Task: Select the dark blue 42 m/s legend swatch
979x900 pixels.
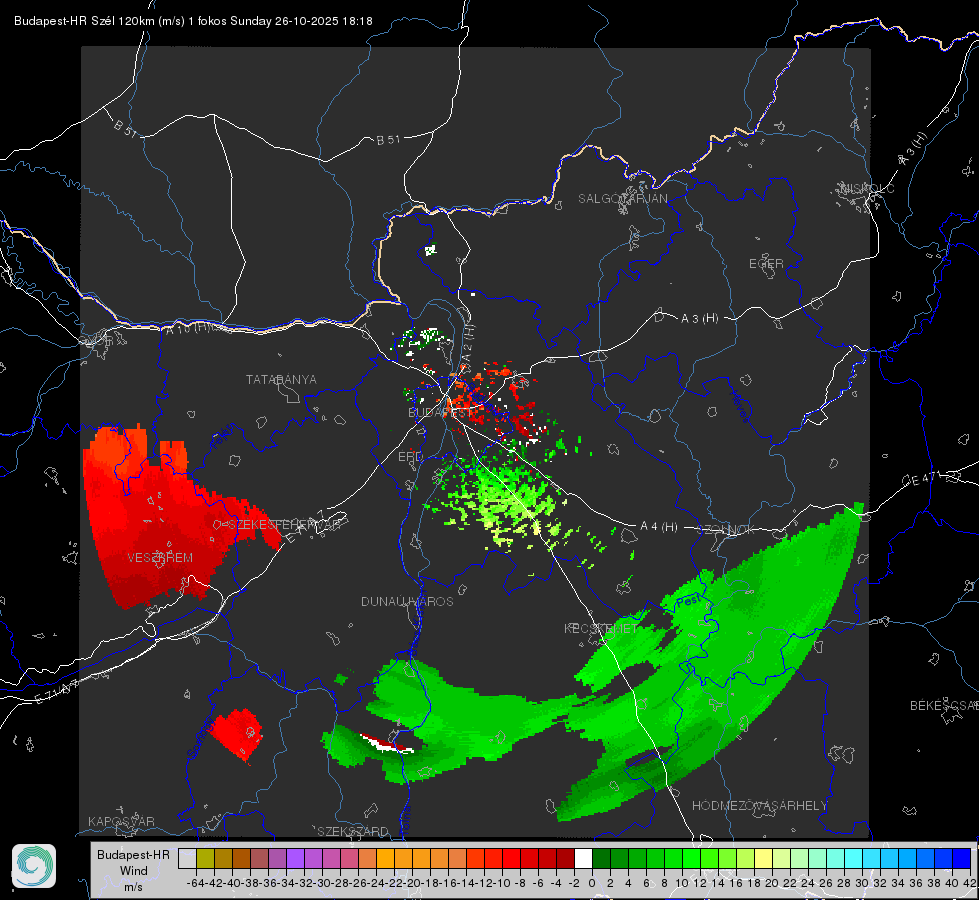Action: (962, 859)
